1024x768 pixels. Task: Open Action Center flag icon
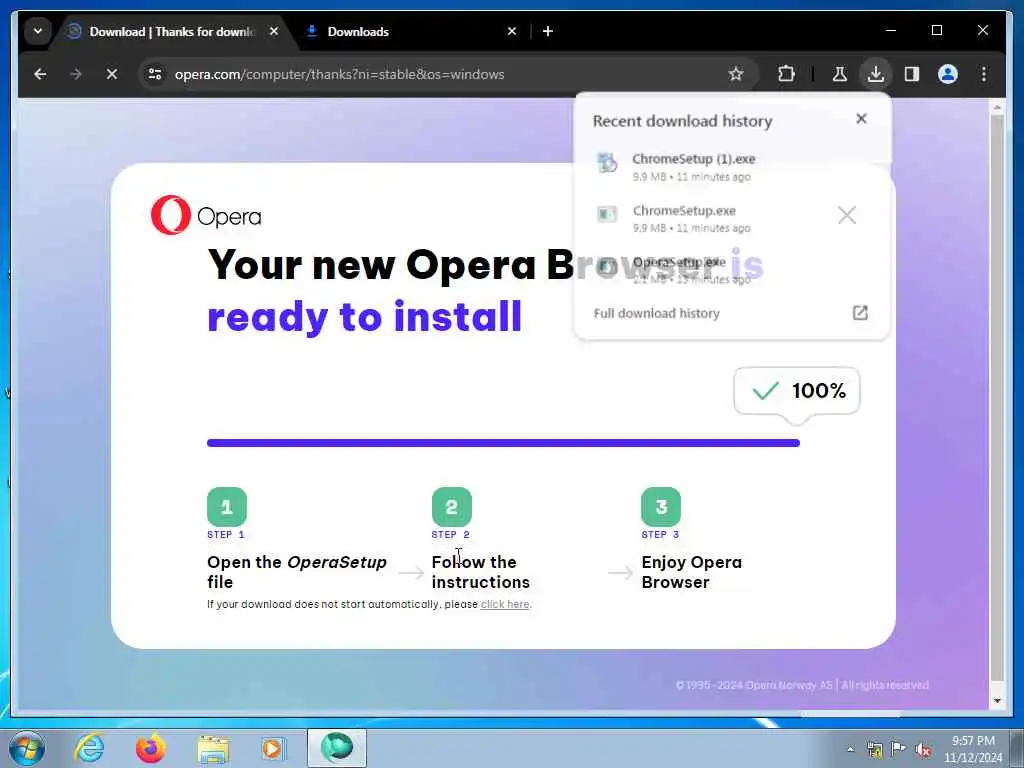pos(899,749)
